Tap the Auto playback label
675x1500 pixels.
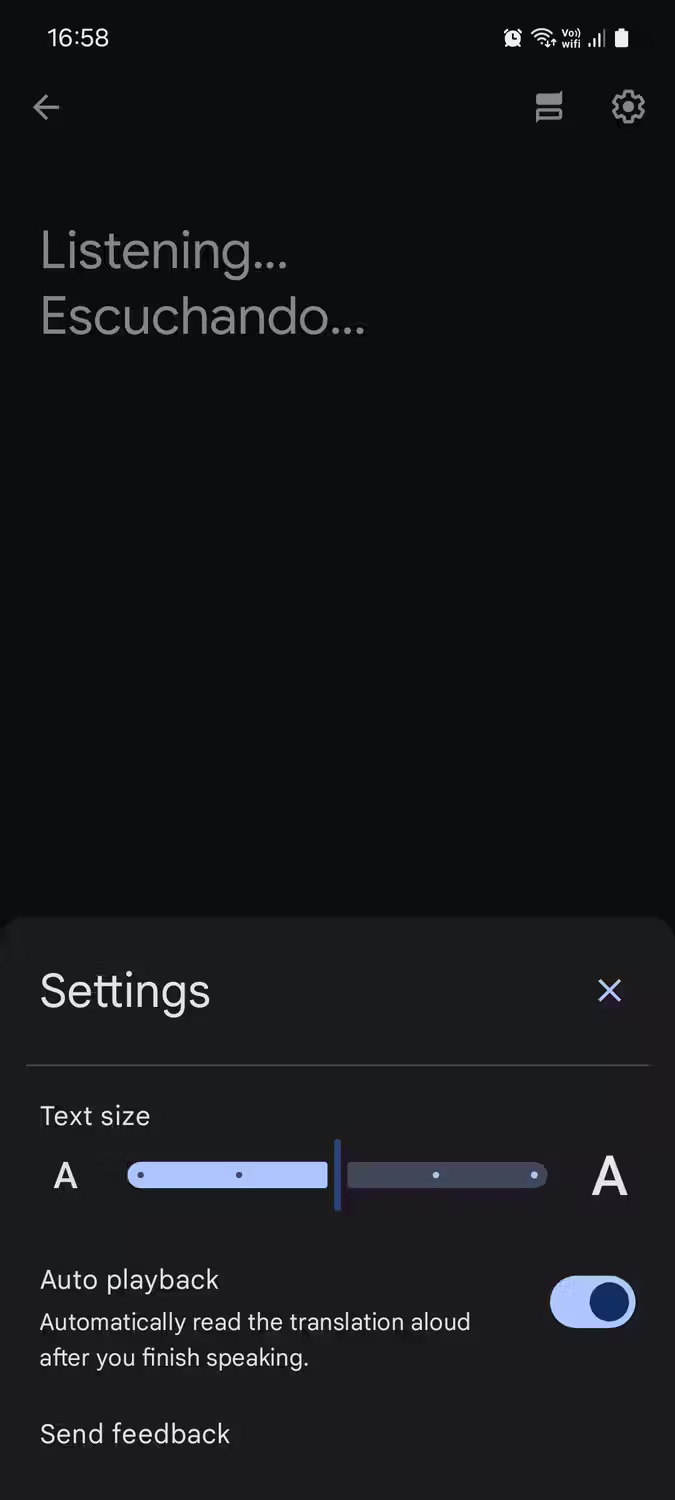click(x=129, y=1279)
